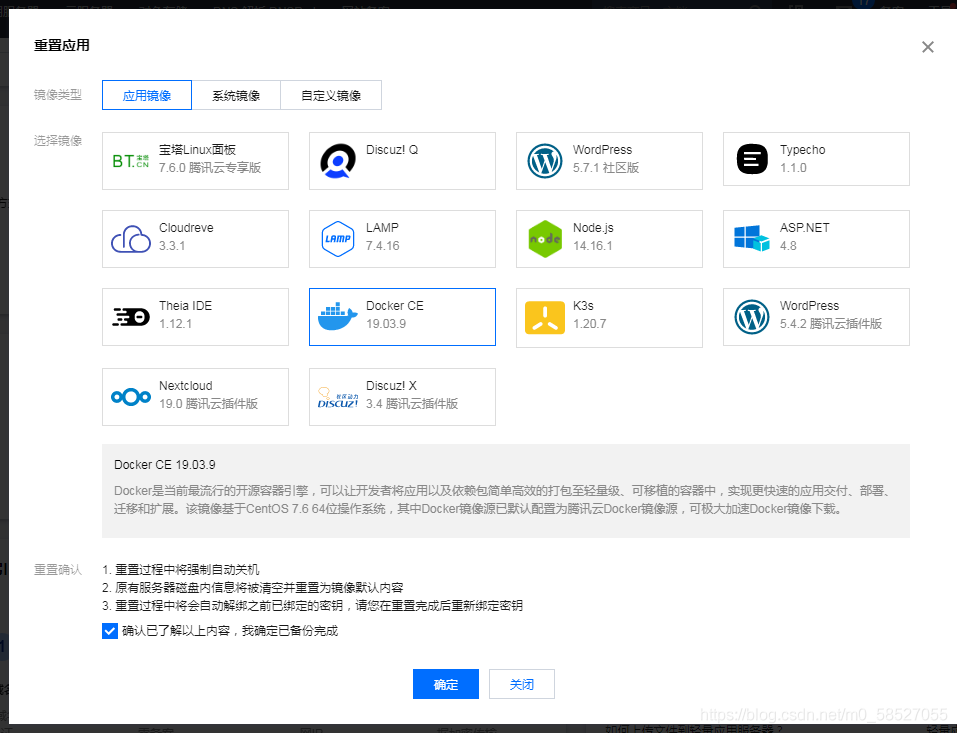The image size is (957, 733).
Task: Pick the Cloudreve 3.3.1 image
Action: [195, 239]
